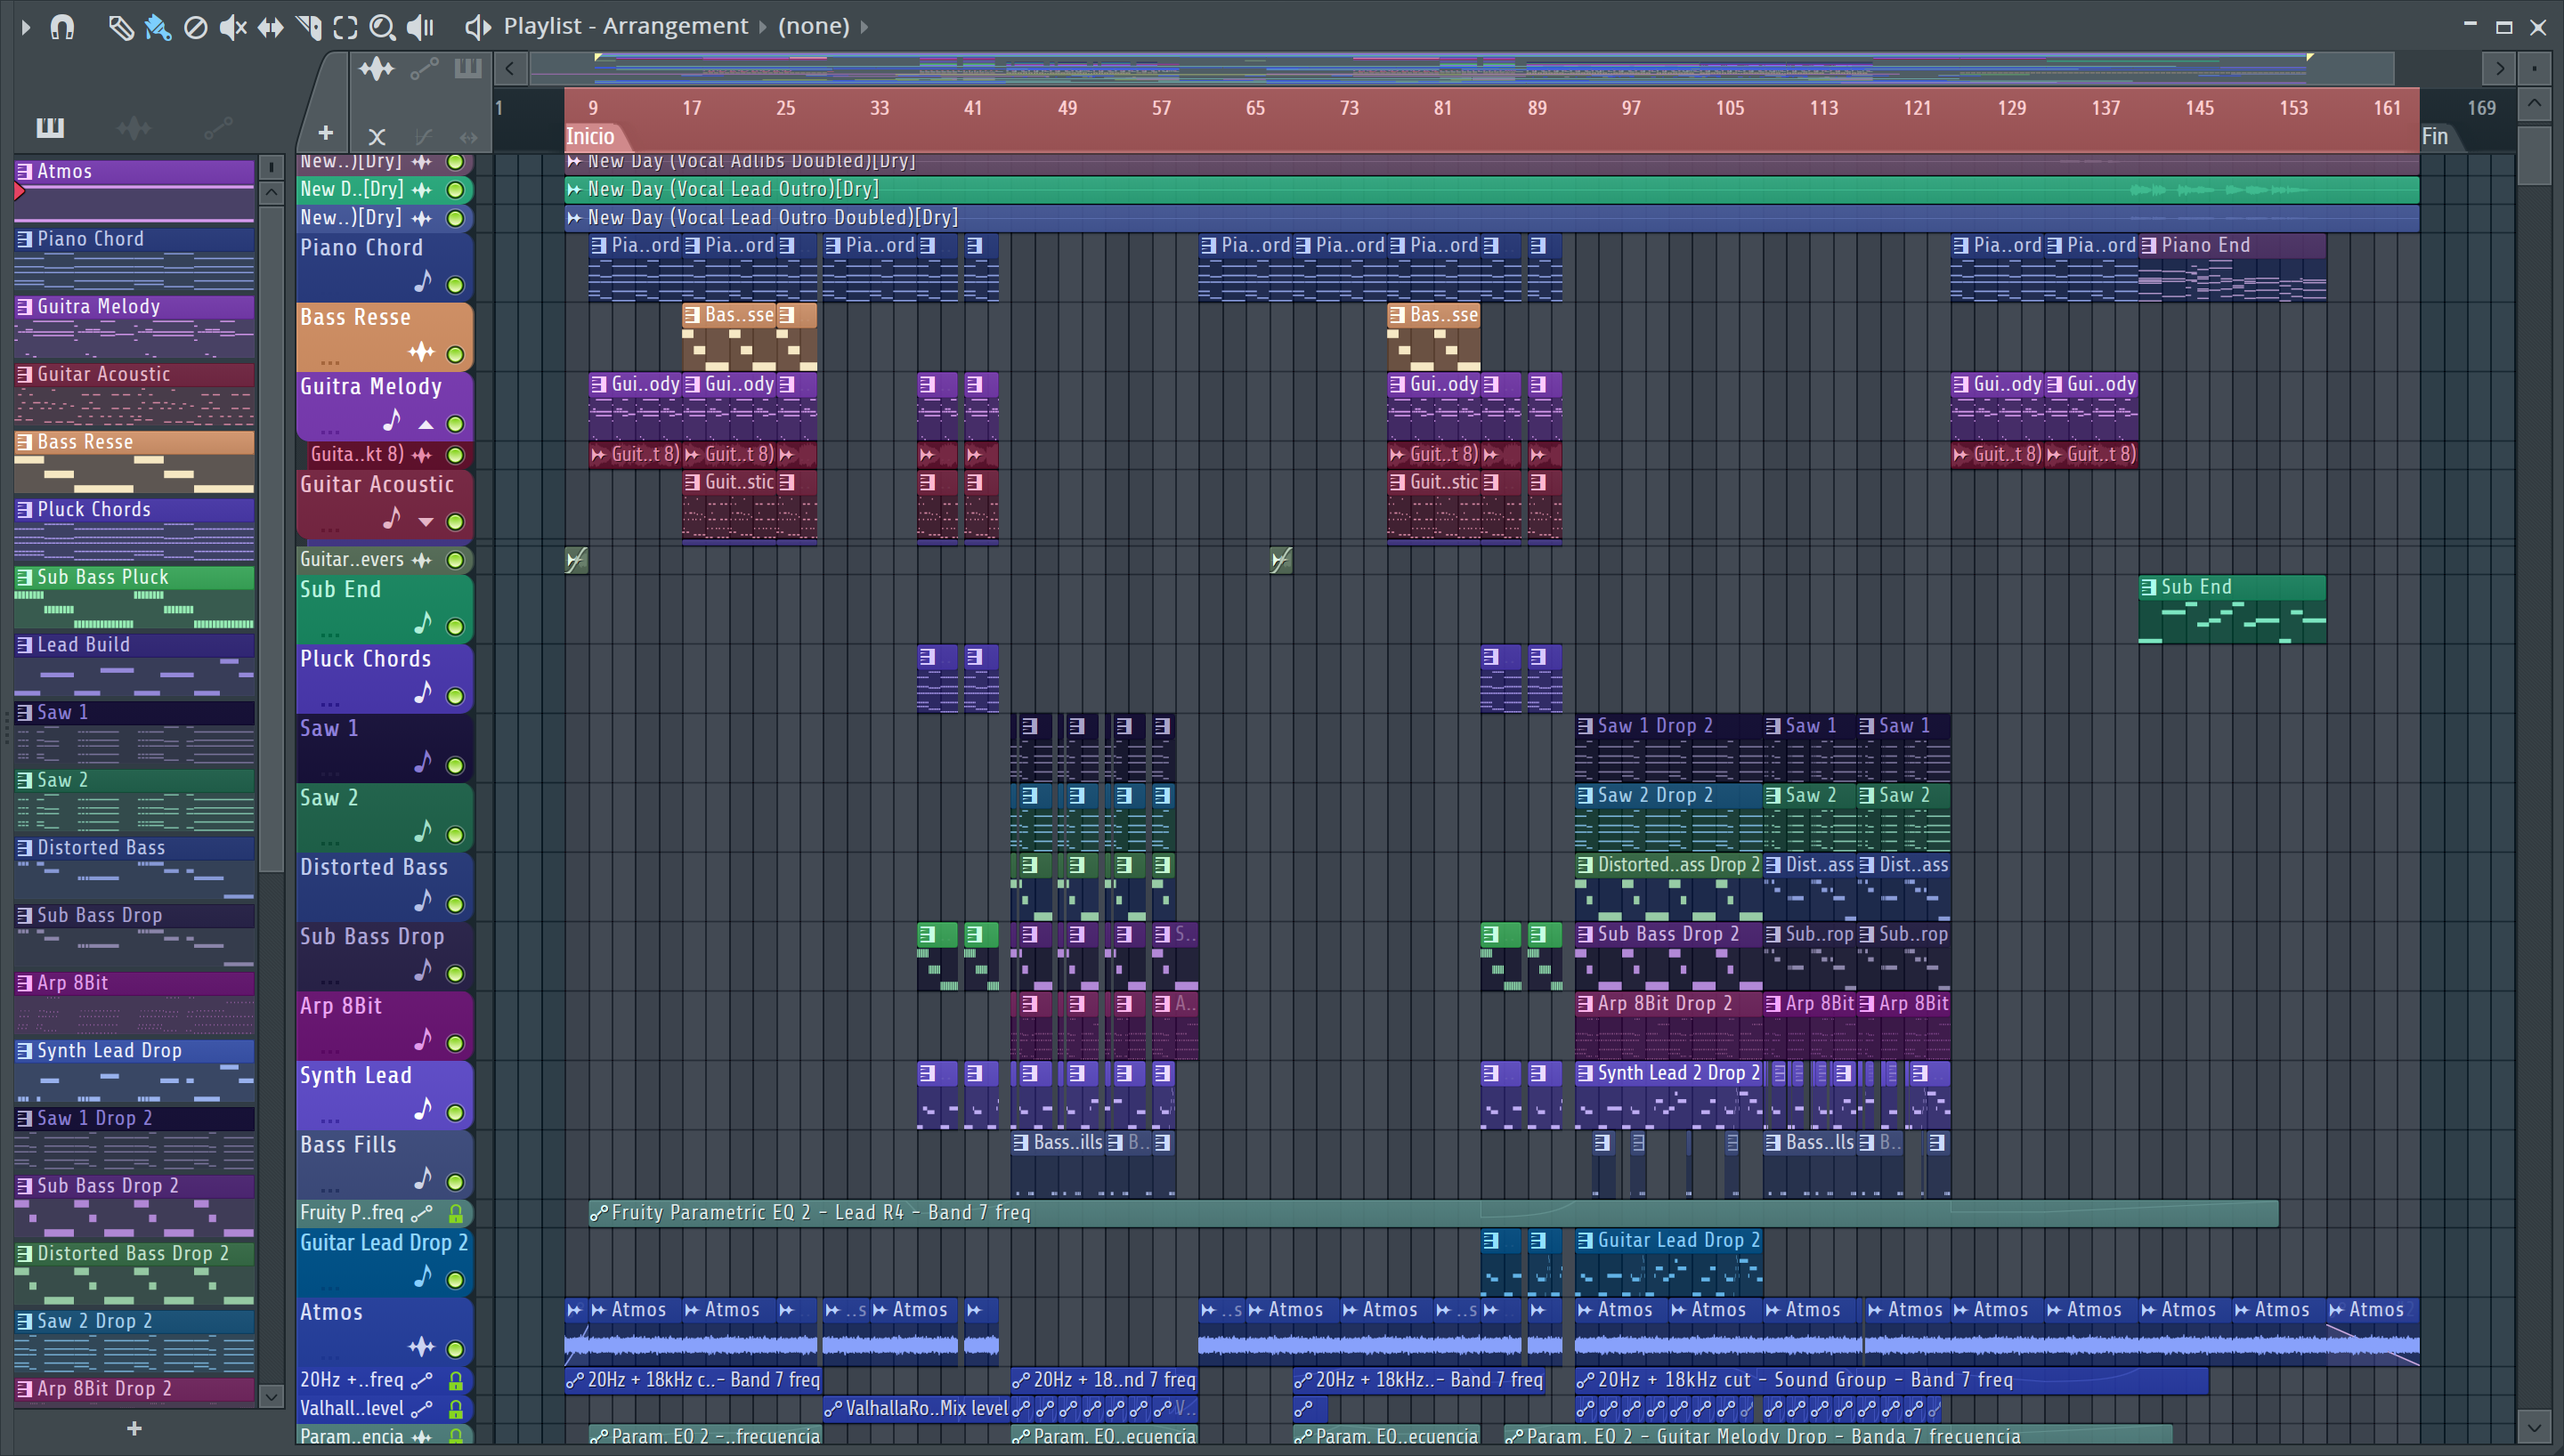Mute the Guitra Melody track

click(x=455, y=424)
